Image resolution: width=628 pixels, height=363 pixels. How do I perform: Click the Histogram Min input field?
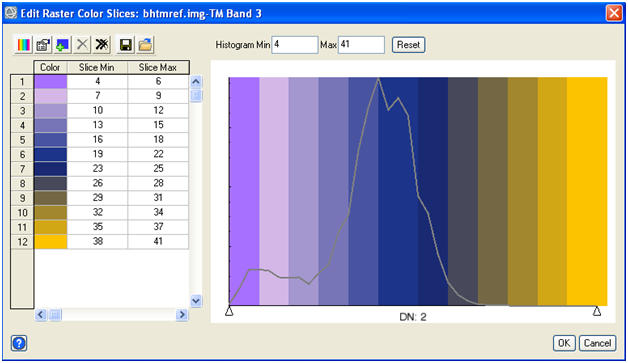coord(295,45)
